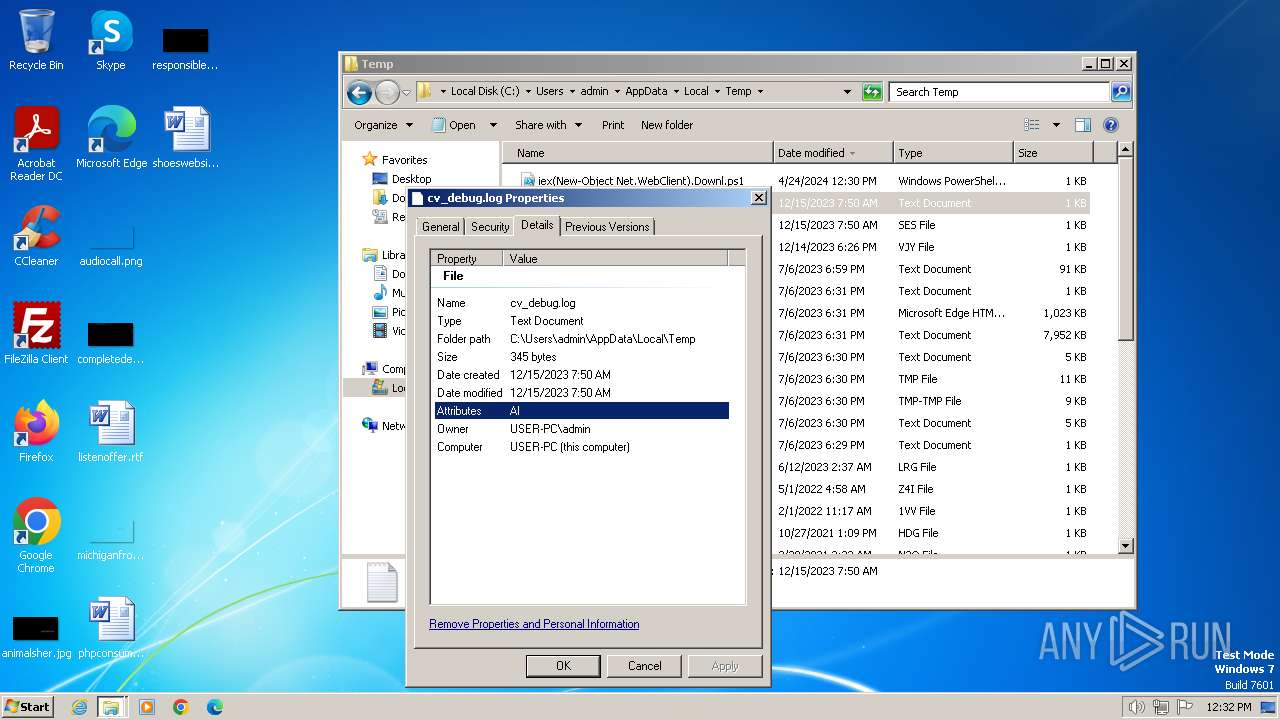Open Firefox desktop shortcut
The height and width of the screenshot is (720, 1280).
coord(36,432)
